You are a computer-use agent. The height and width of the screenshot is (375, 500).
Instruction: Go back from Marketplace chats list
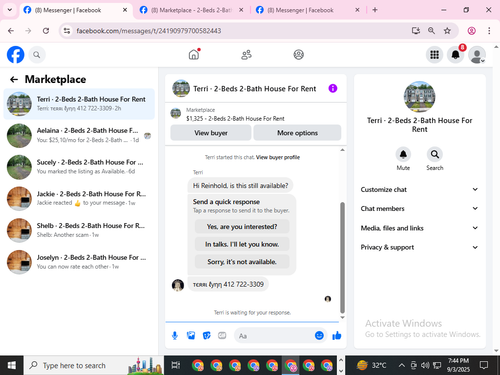point(14,79)
